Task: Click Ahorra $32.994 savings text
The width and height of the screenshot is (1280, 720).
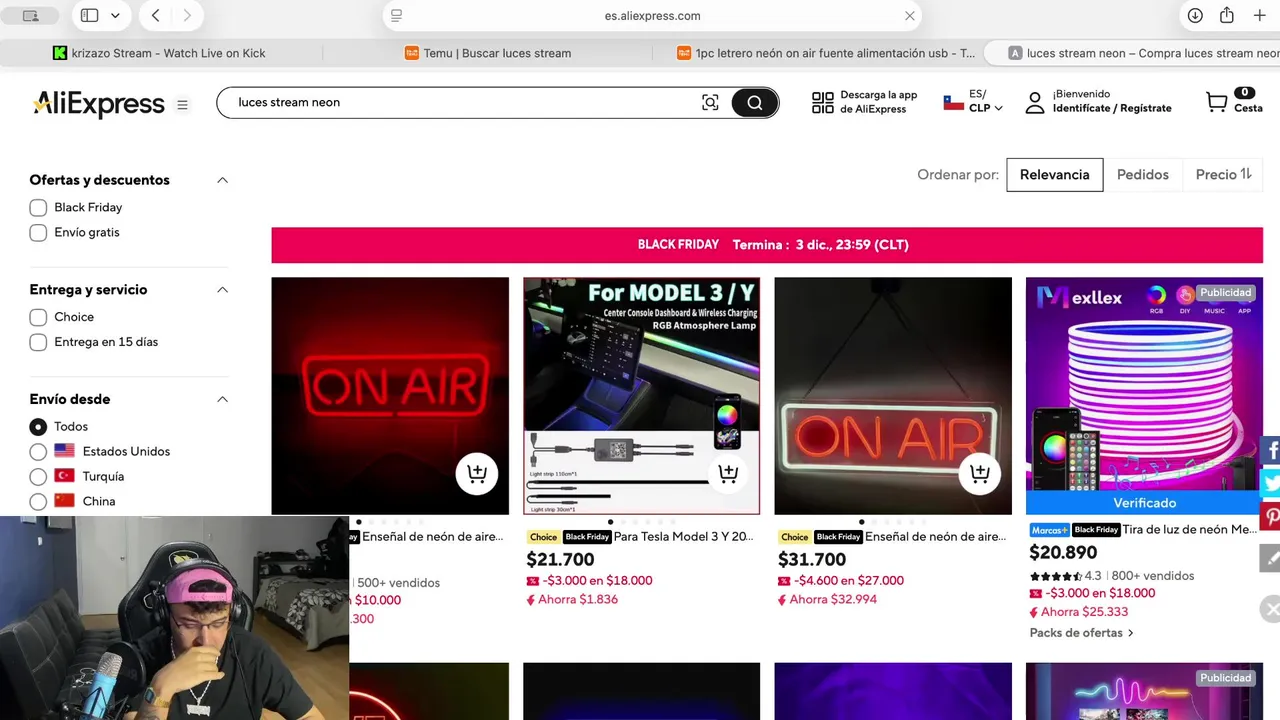Action: (x=833, y=600)
